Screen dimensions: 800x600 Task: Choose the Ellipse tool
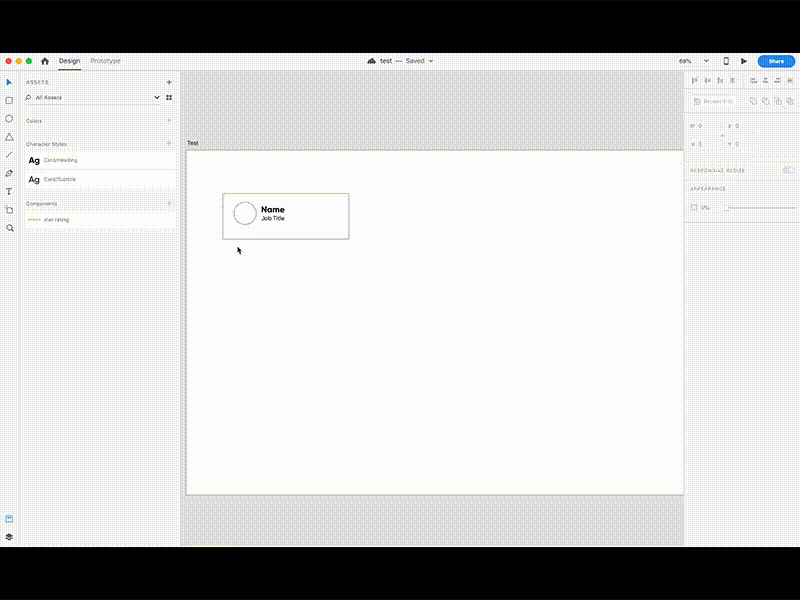coord(9,118)
